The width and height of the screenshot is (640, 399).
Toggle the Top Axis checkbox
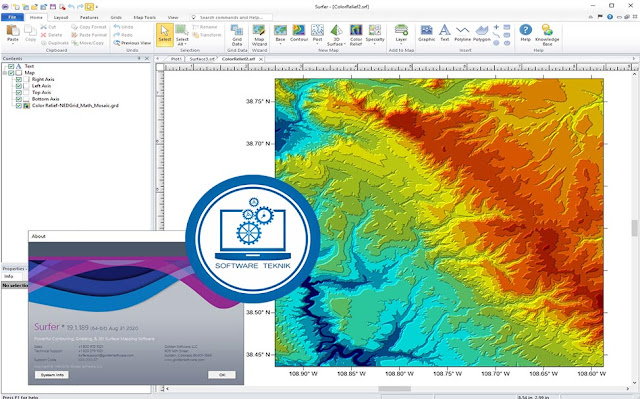click(x=18, y=92)
